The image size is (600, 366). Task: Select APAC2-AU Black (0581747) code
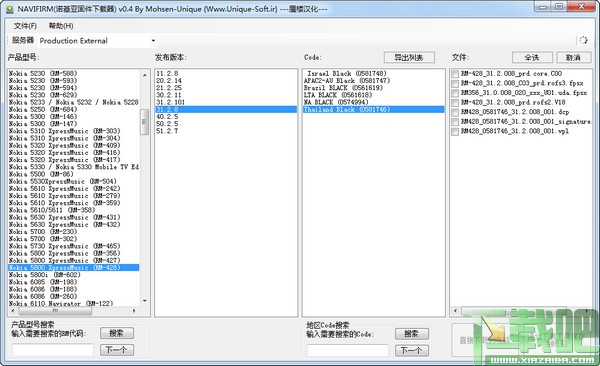click(x=373, y=80)
